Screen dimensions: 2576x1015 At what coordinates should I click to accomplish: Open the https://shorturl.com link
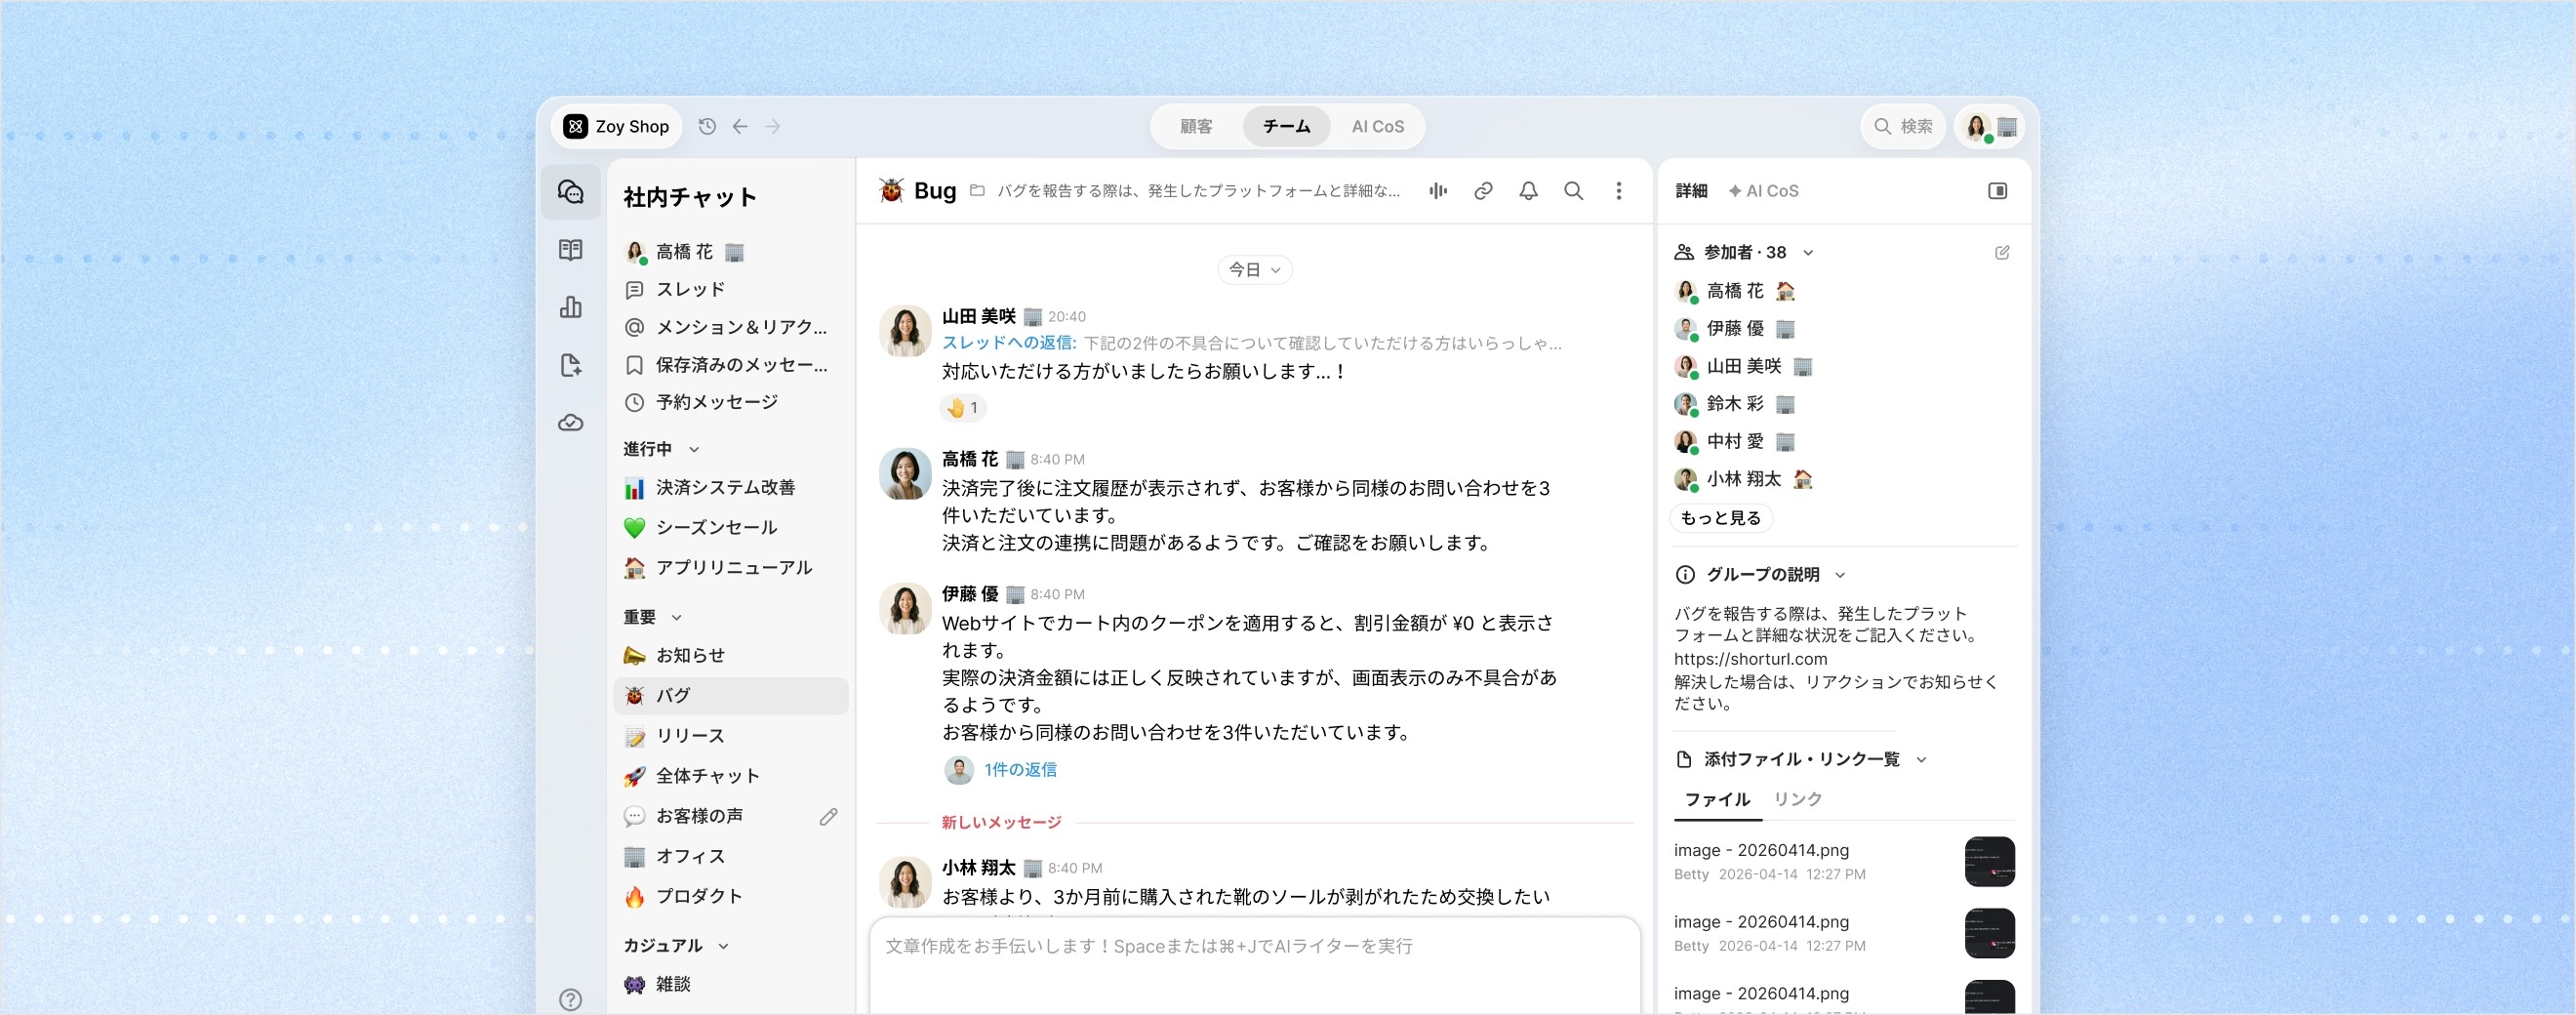[x=1751, y=659]
